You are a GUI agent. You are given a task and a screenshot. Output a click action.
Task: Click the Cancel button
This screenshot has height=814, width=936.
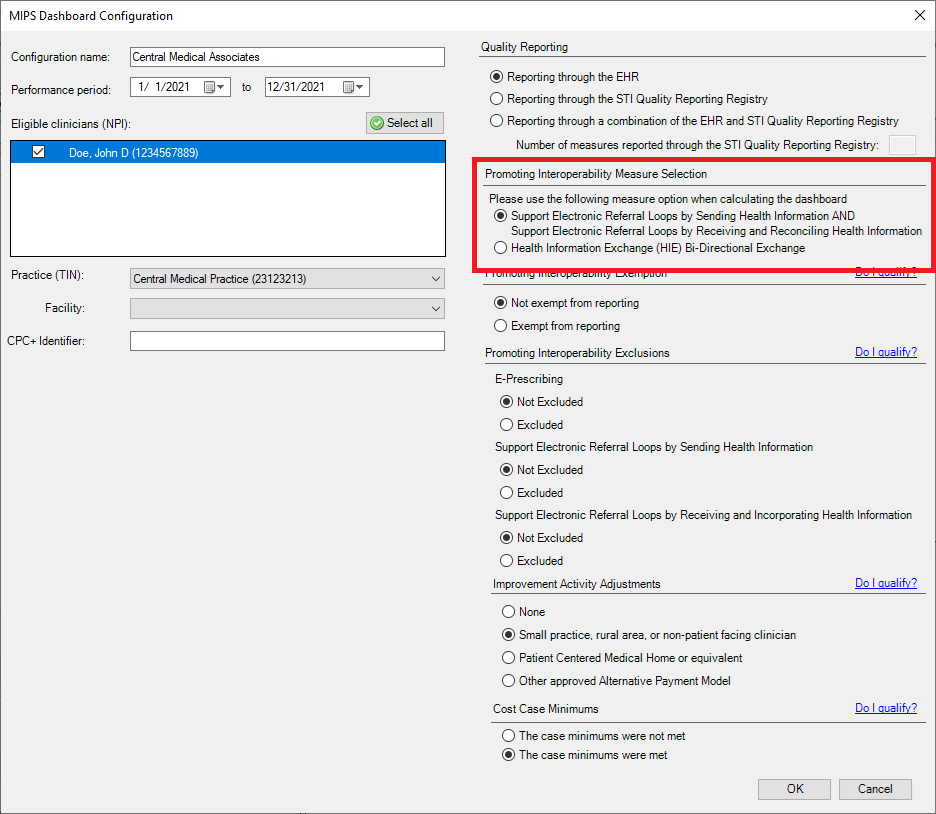(875, 789)
